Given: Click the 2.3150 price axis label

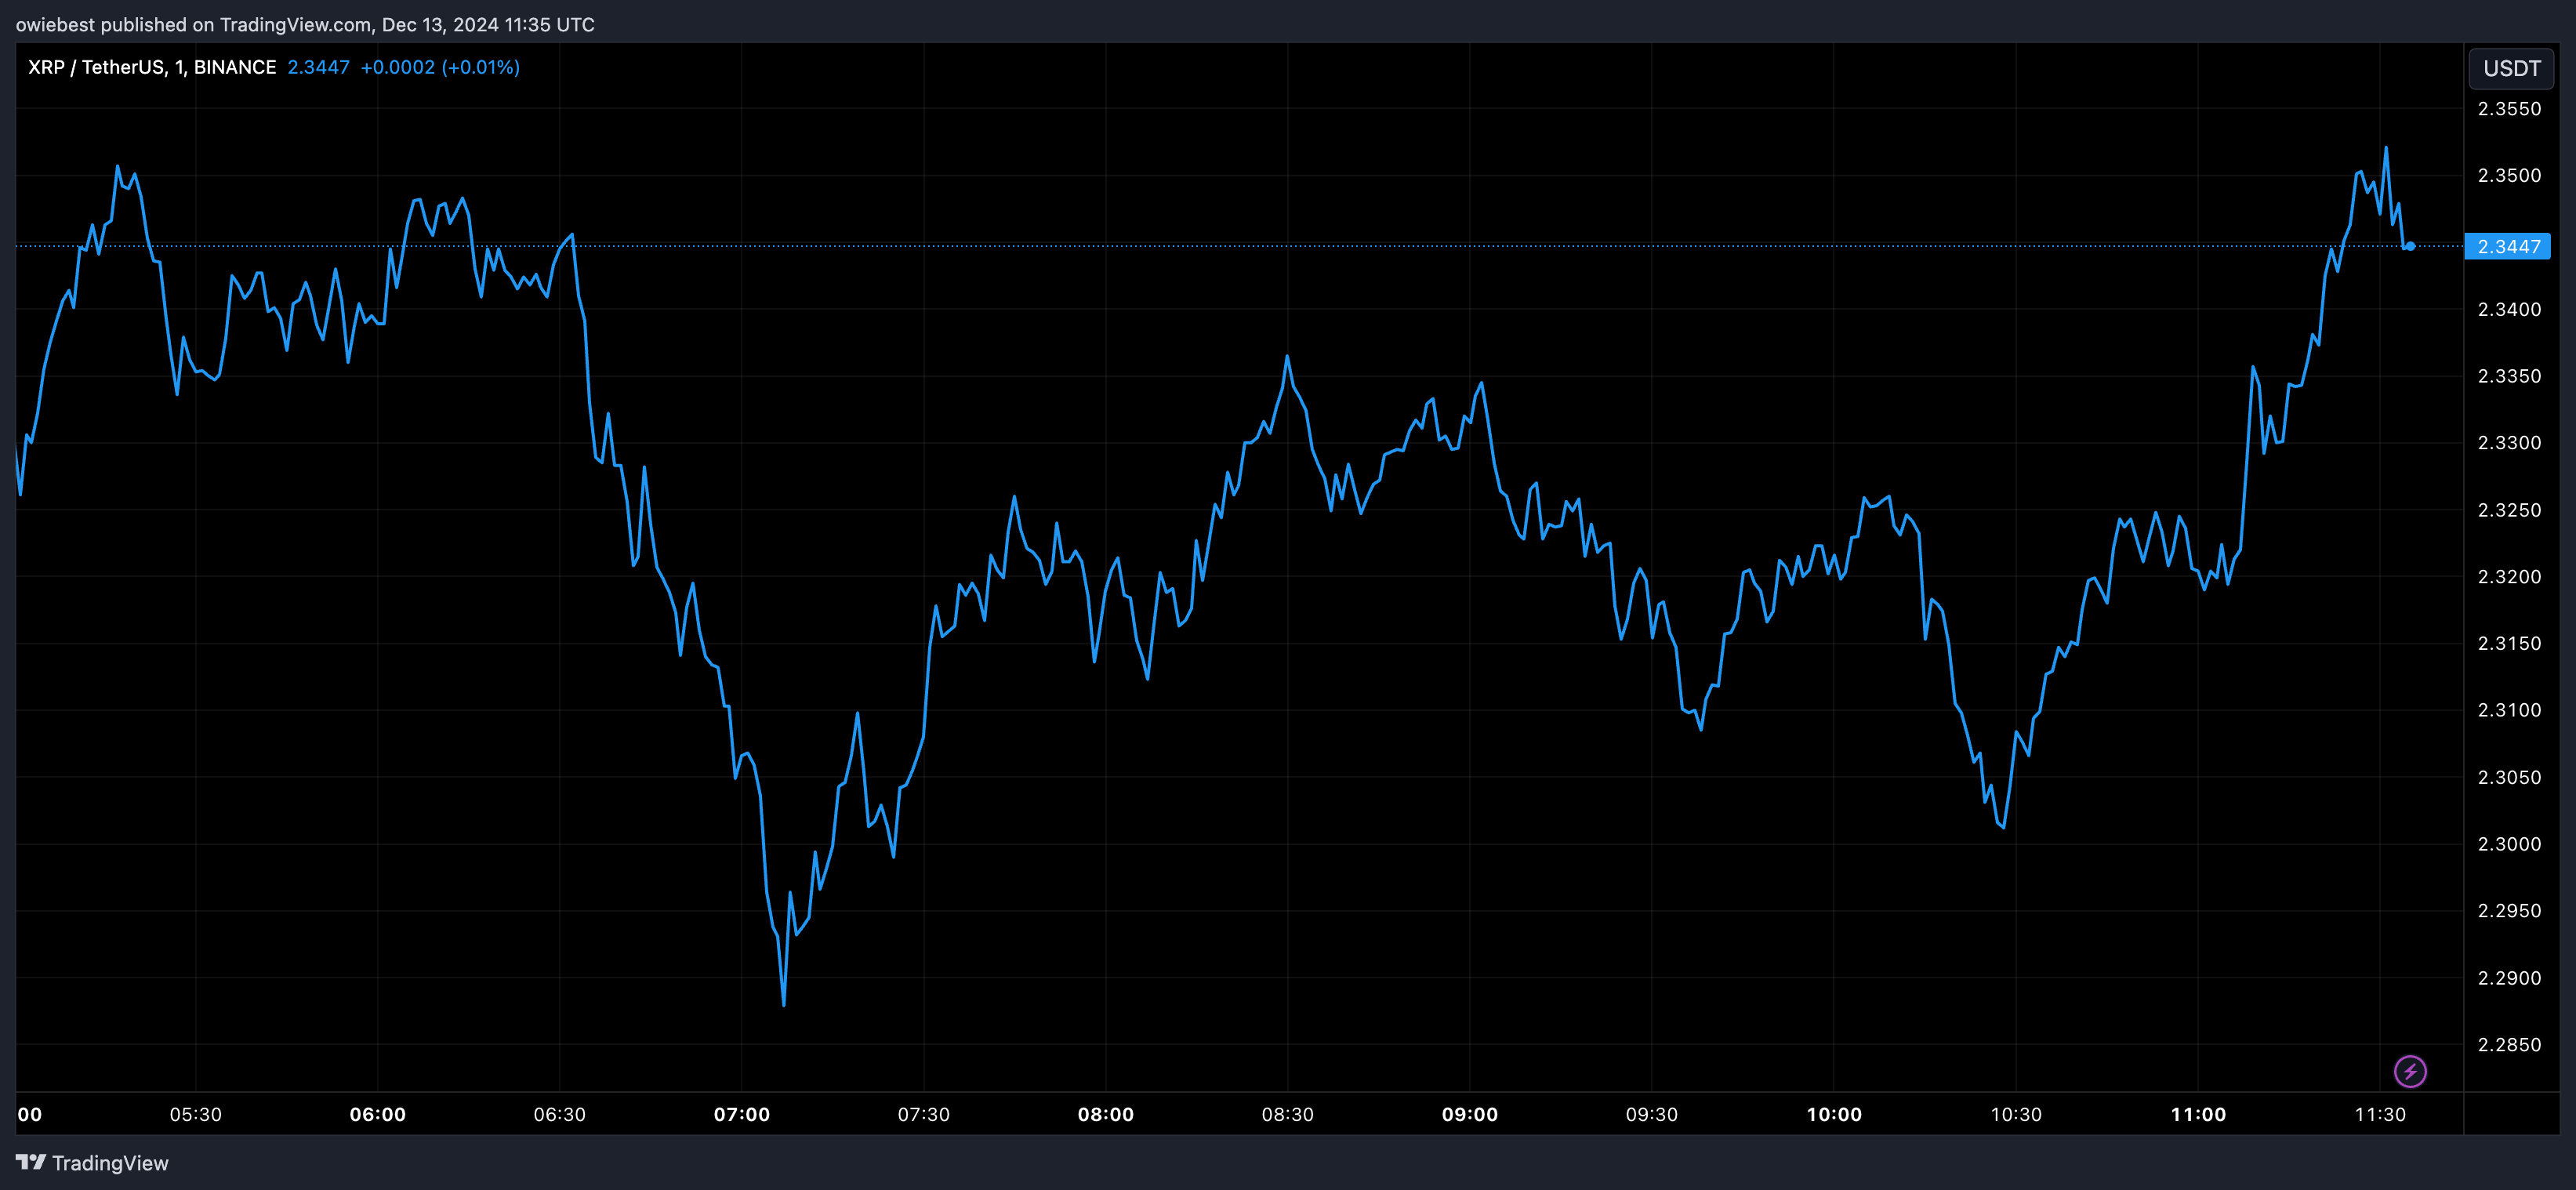Looking at the screenshot, I should click(2509, 643).
